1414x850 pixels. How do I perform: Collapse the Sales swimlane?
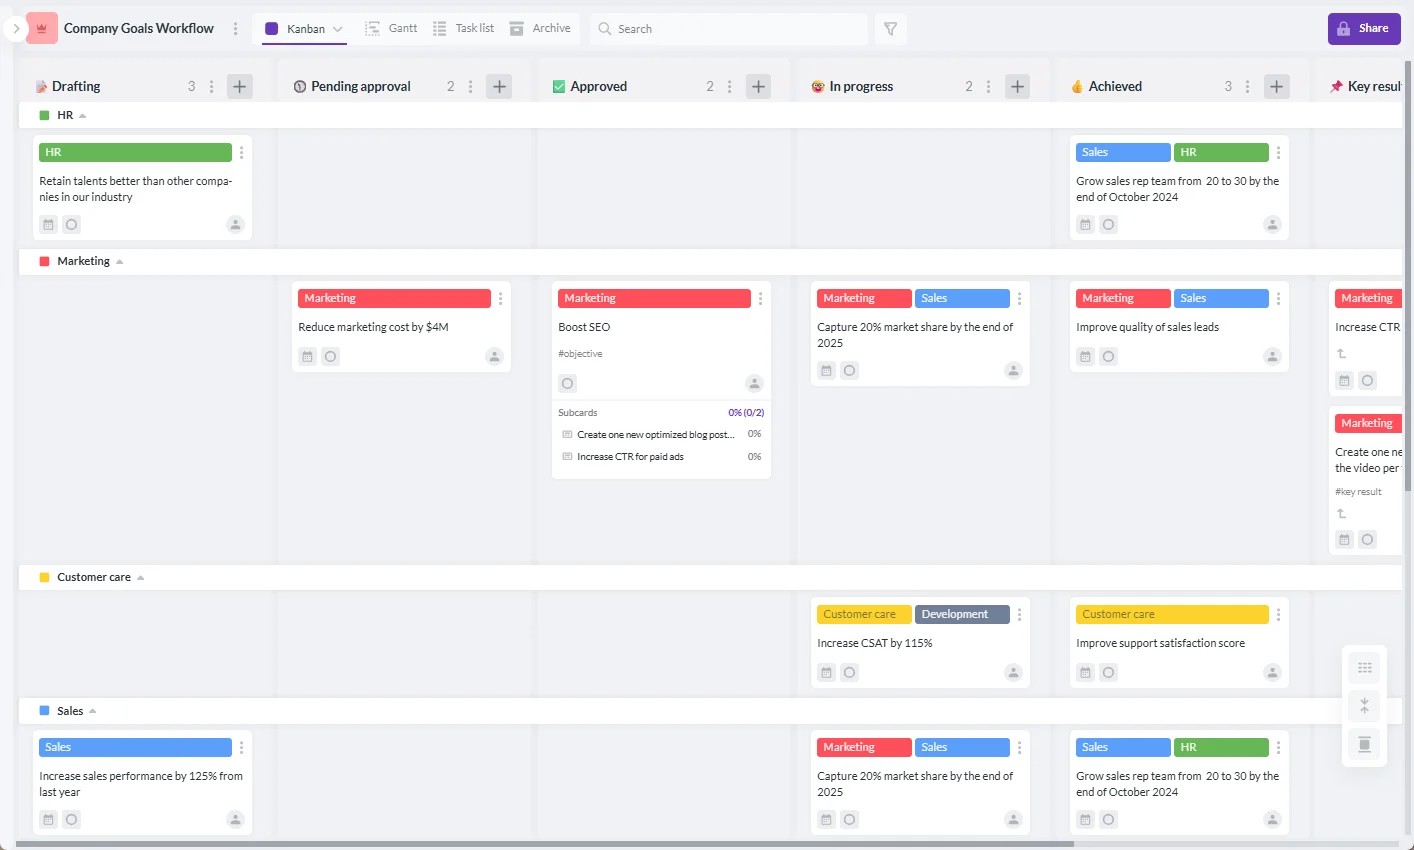click(x=92, y=711)
